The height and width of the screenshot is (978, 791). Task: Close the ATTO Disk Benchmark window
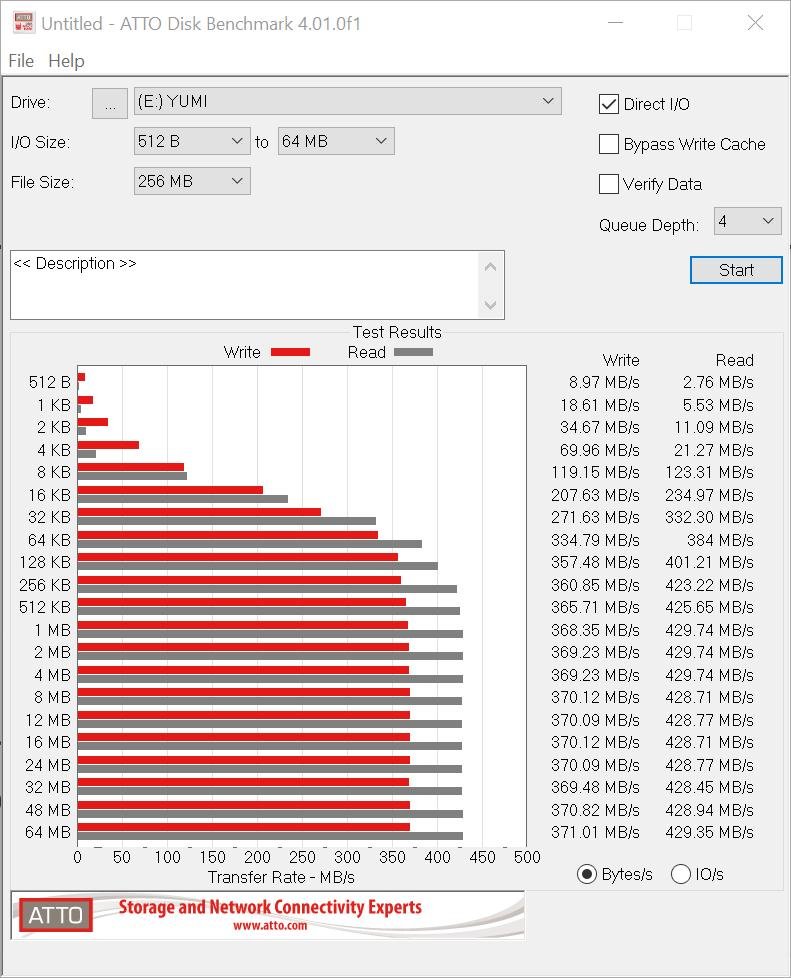point(755,23)
